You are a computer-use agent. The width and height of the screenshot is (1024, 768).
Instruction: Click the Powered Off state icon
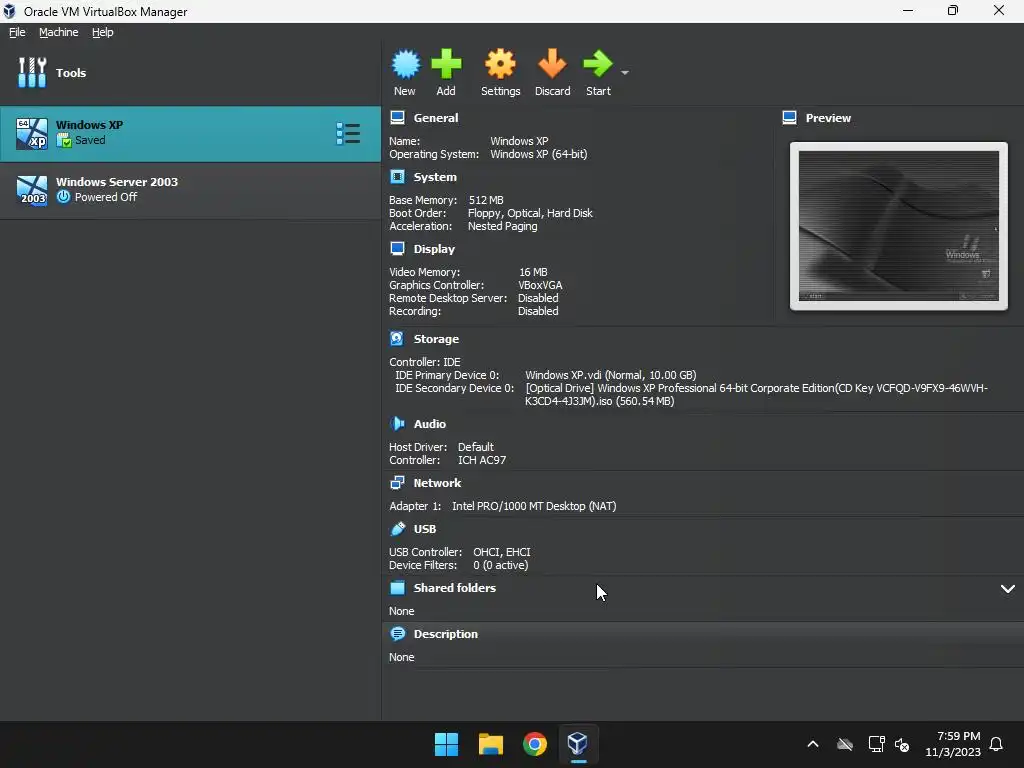click(63, 197)
